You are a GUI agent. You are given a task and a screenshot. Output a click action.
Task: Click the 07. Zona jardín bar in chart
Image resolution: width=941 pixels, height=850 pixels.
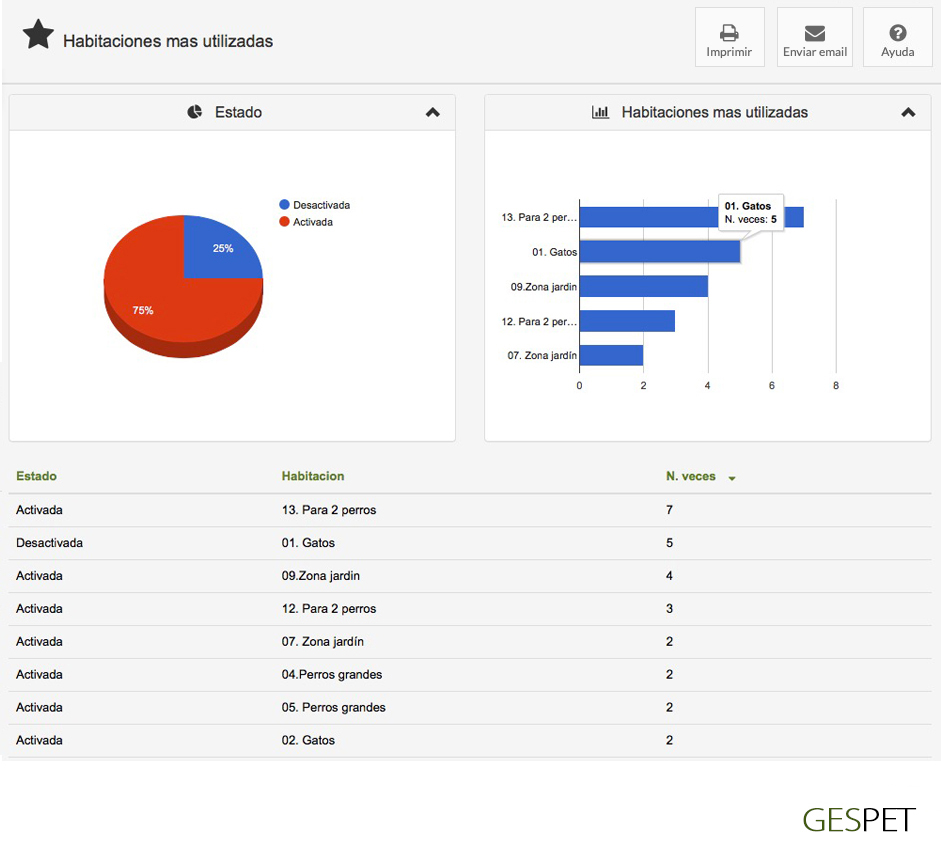[611, 355]
